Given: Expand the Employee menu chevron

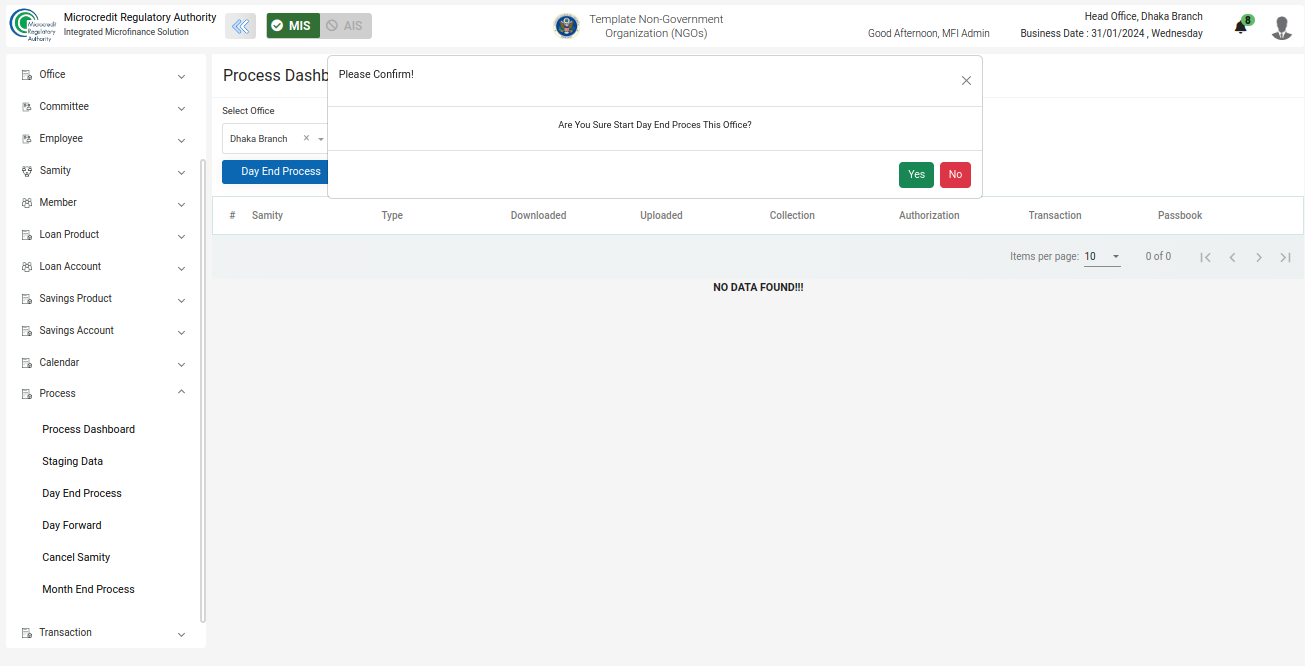Looking at the screenshot, I should point(181,140).
